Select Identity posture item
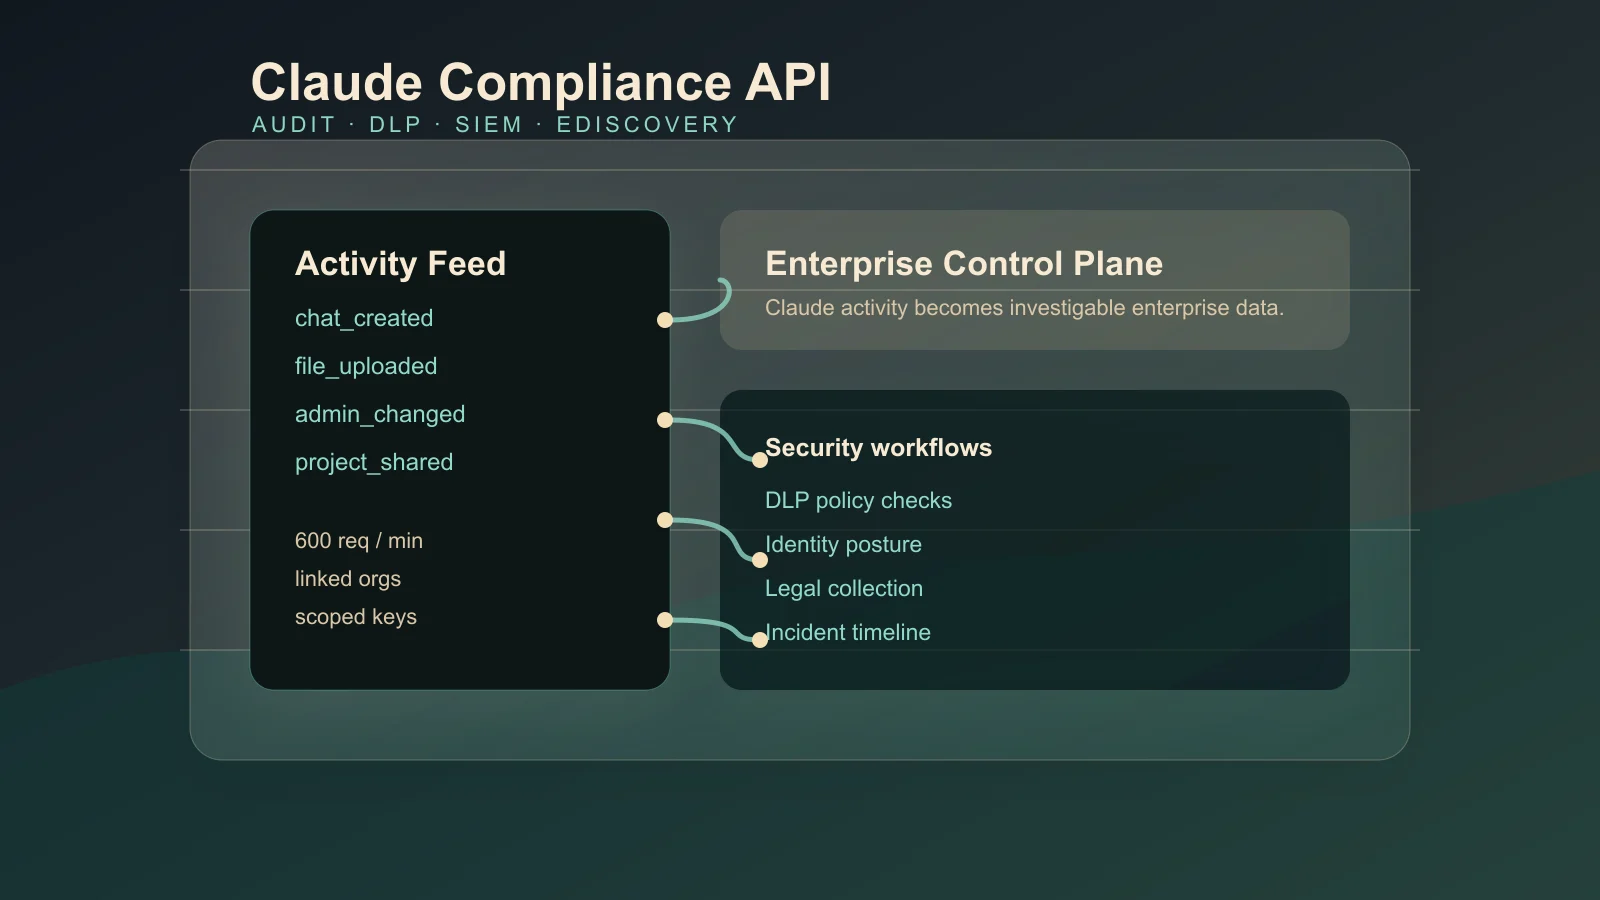Screen dimensions: 1600x900 (x=843, y=544)
